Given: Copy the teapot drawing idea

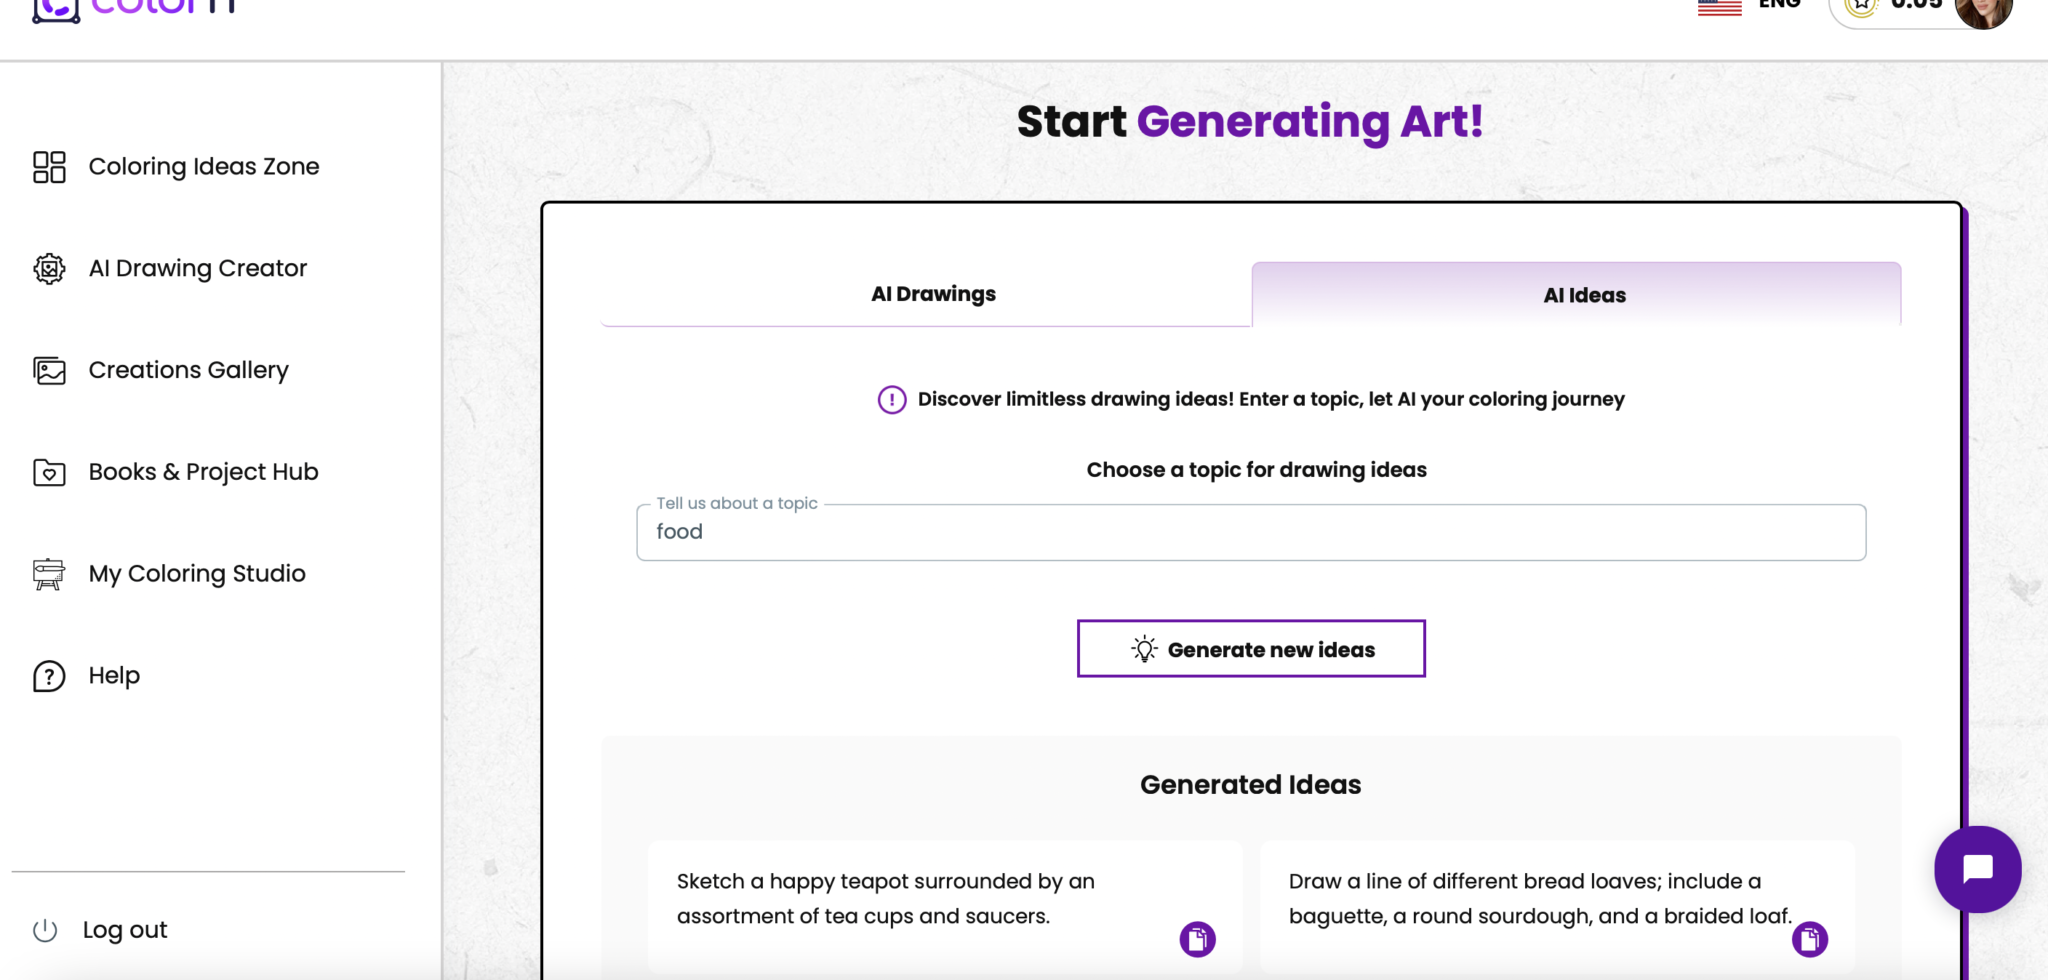Looking at the screenshot, I should click(1196, 939).
